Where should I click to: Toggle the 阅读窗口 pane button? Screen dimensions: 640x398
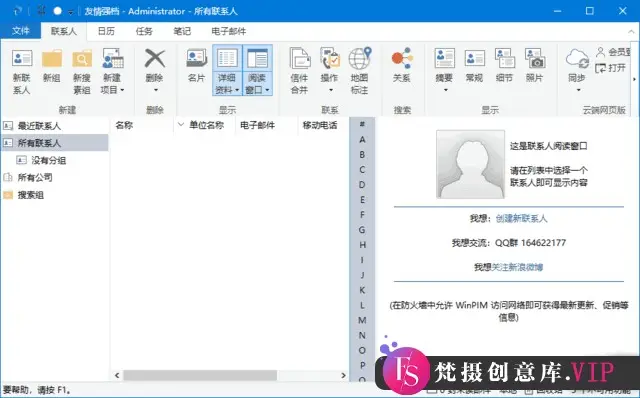(x=258, y=70)
